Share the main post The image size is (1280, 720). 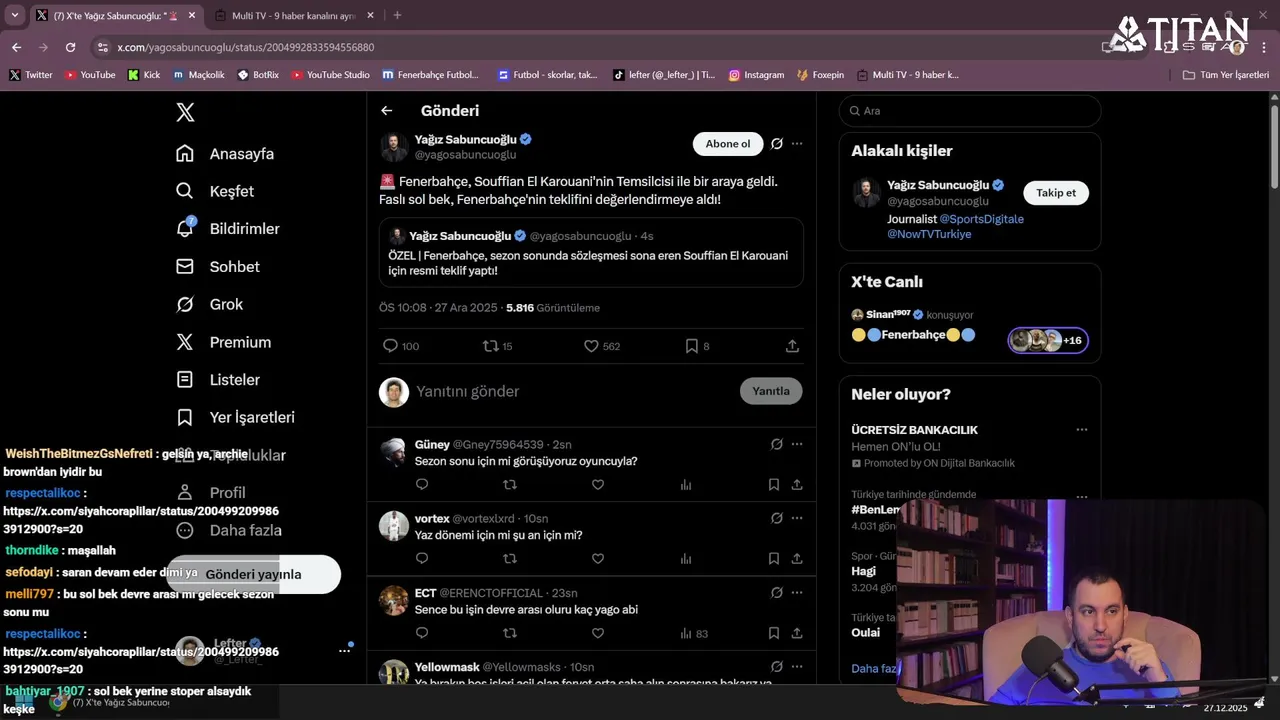(792, 346)
